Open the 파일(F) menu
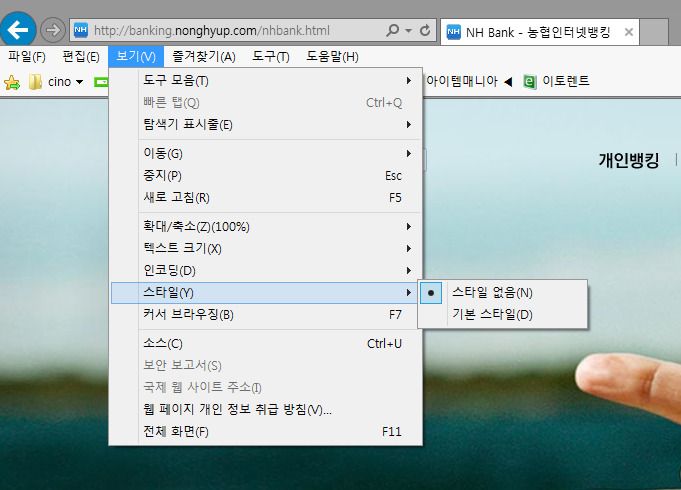The image size is (681, 490). coord(26,56)
